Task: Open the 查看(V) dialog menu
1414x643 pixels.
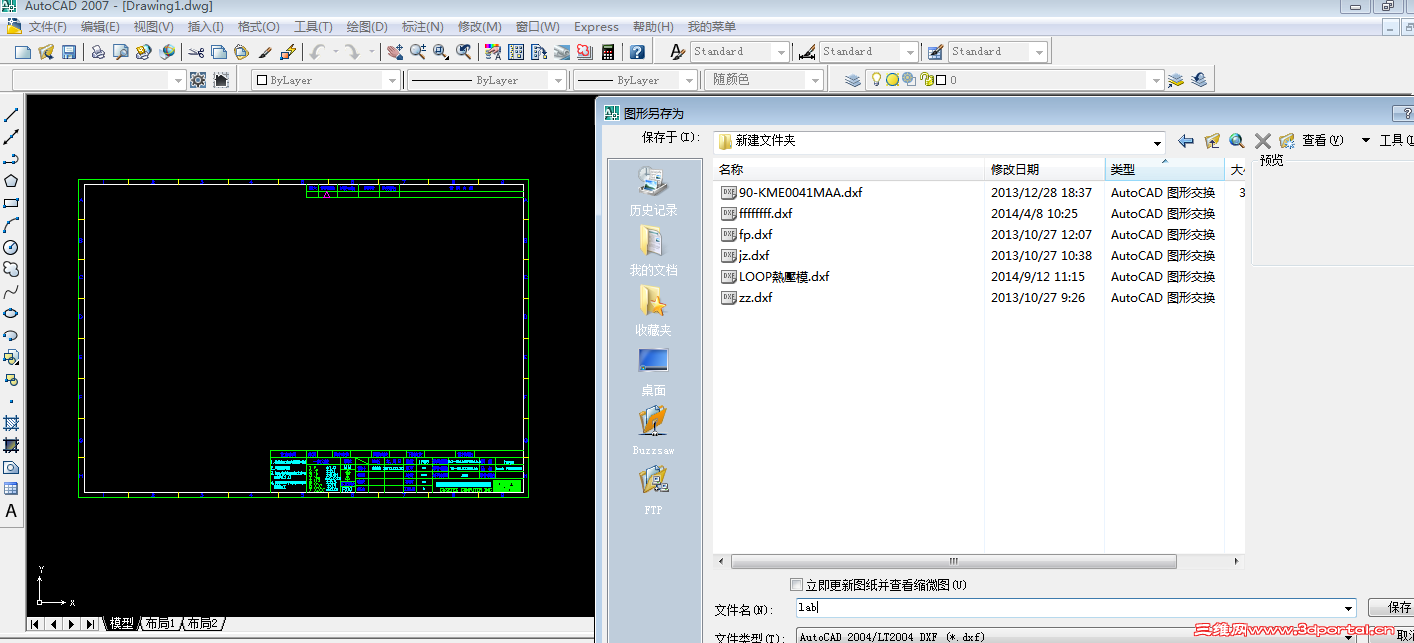Action: [1322, 141]
